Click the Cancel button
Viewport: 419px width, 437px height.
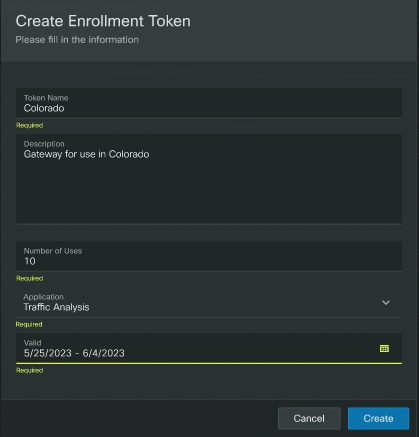pyautogui.click(x=309, y=418)
